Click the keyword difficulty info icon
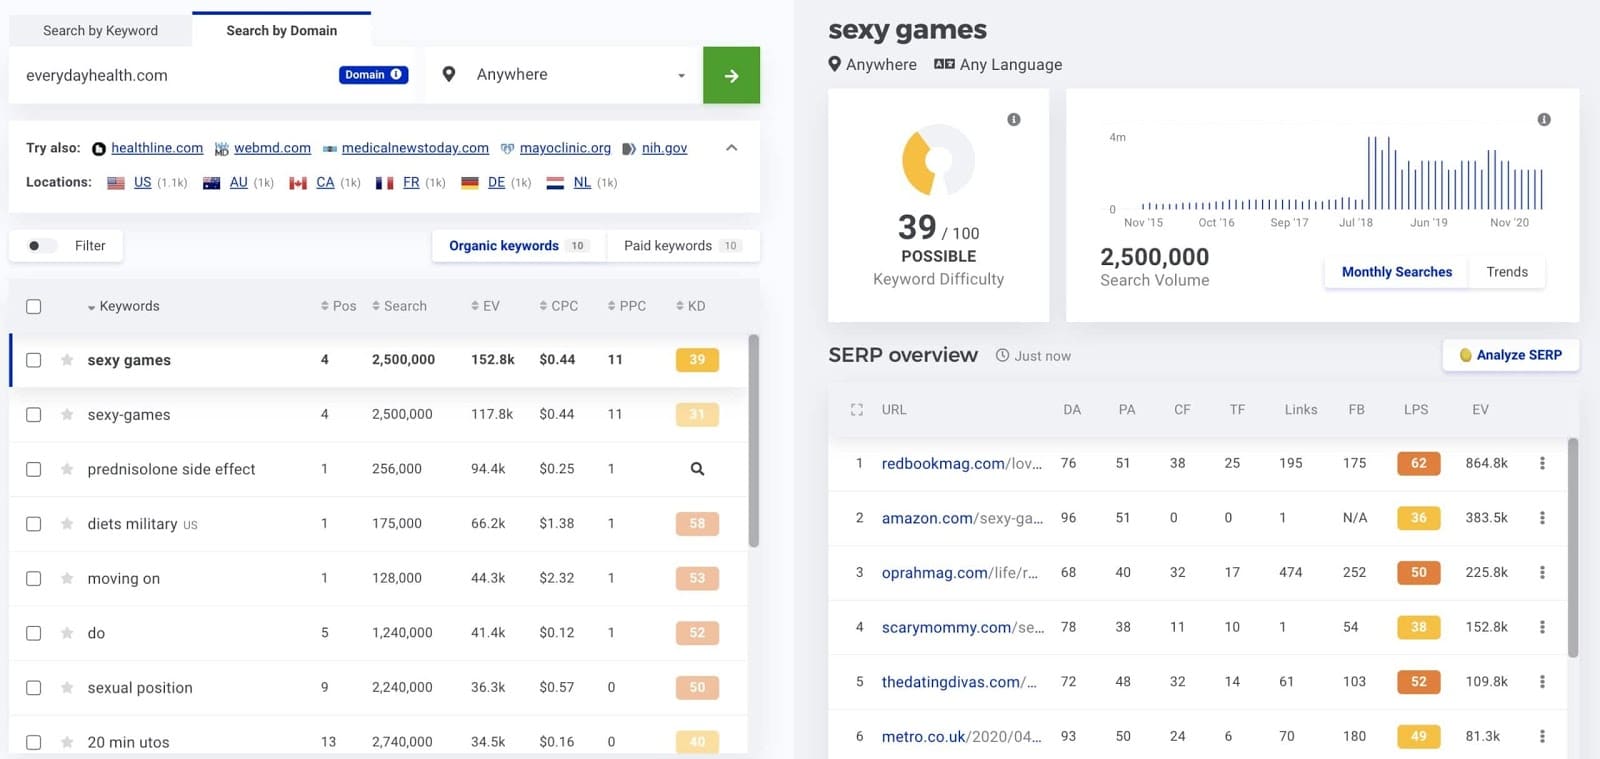This screenshot has width=1600, height=759. (x=1014, y=120)
